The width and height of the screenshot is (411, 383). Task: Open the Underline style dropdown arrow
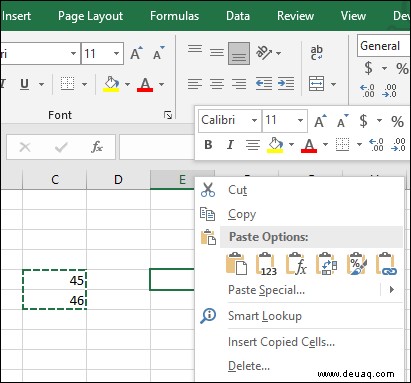(41, 84)
